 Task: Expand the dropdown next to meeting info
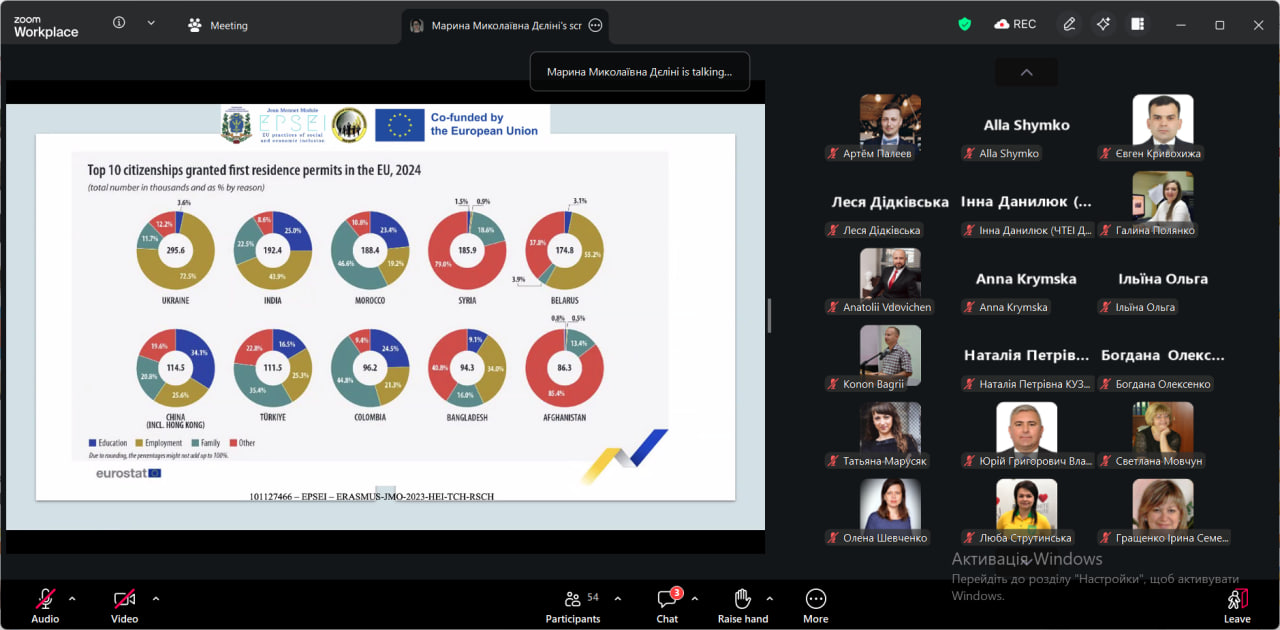pyautogui.click(x=151, y=23)
